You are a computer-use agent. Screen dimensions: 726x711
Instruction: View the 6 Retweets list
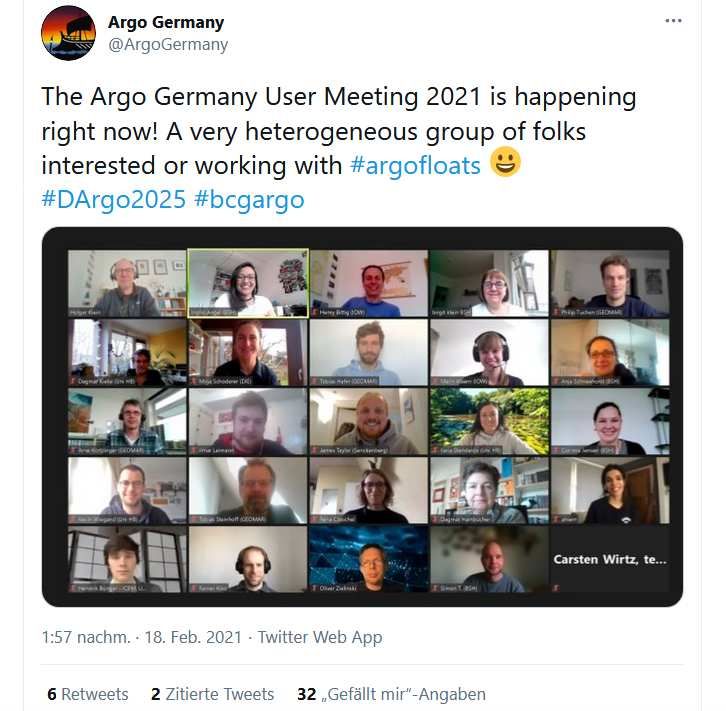(x=88, y=694)
